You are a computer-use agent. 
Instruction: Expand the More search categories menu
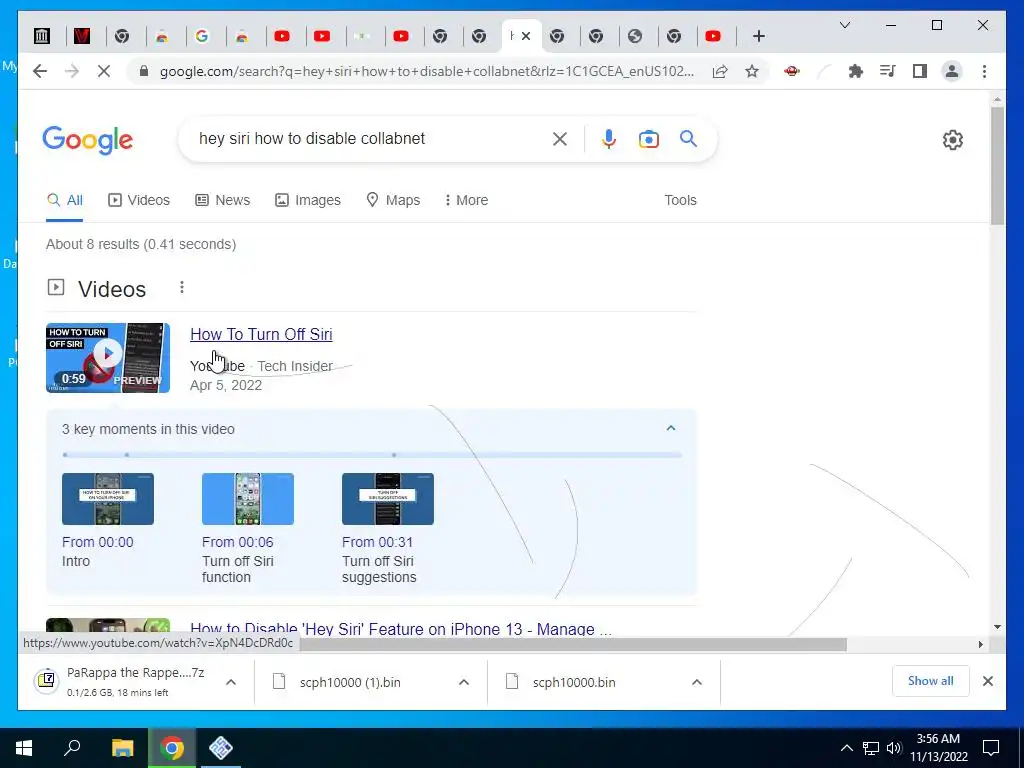click(x=466, y=200)
